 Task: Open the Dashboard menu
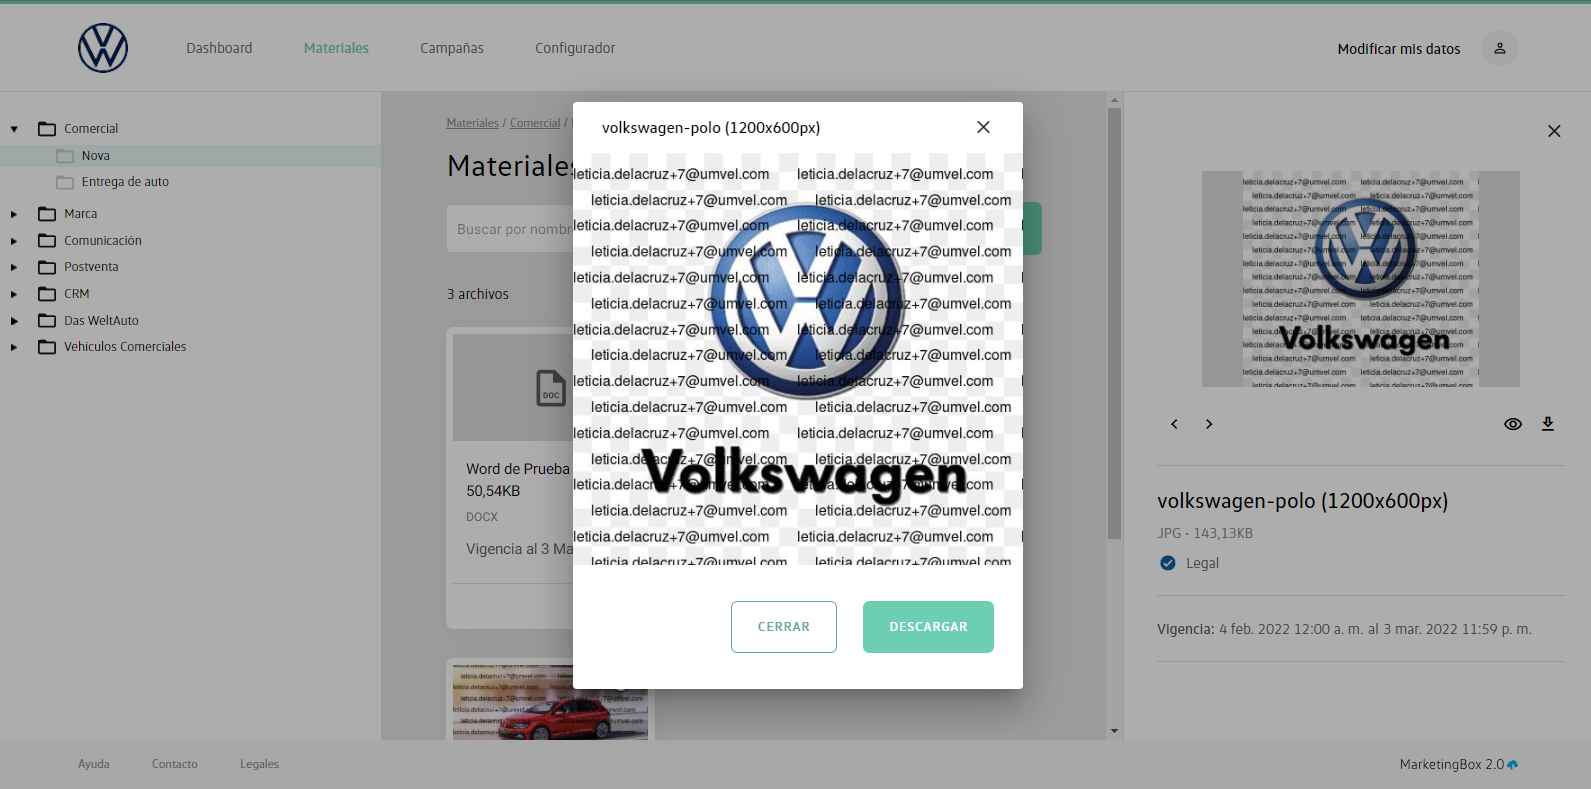click(x=219, y=48)
